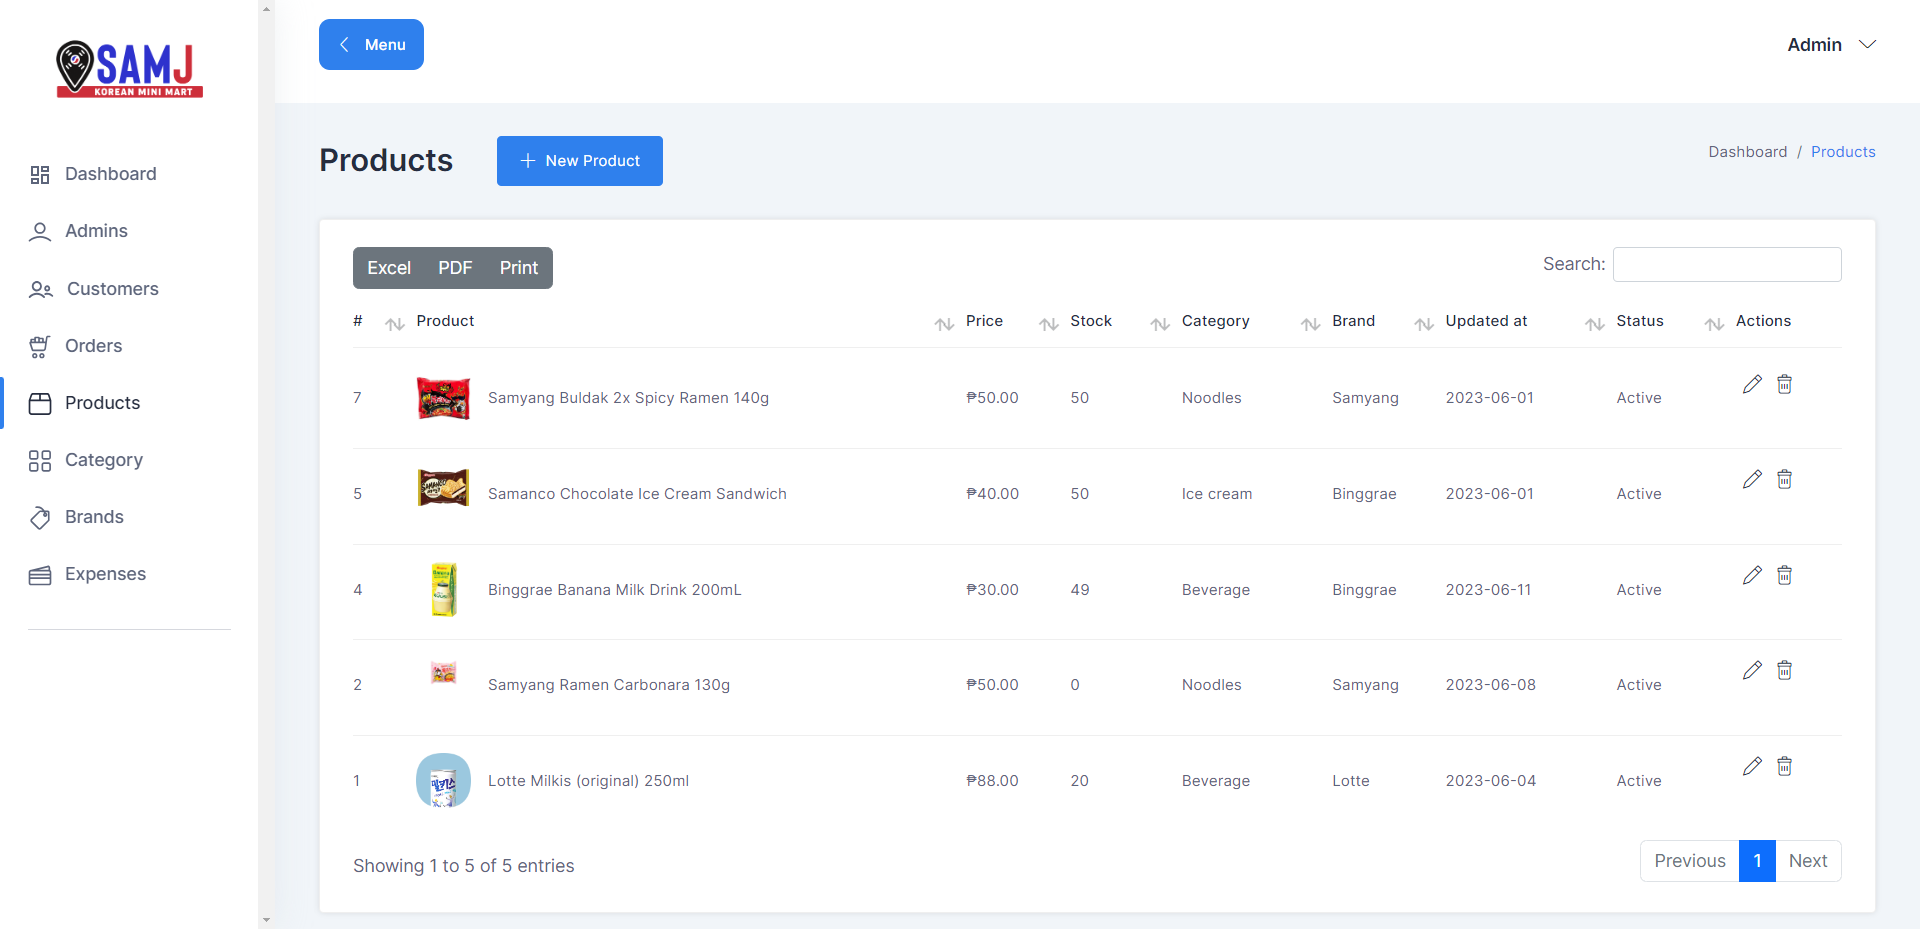
Task: Switch to PDF export option
Action: tap(455, 267)
